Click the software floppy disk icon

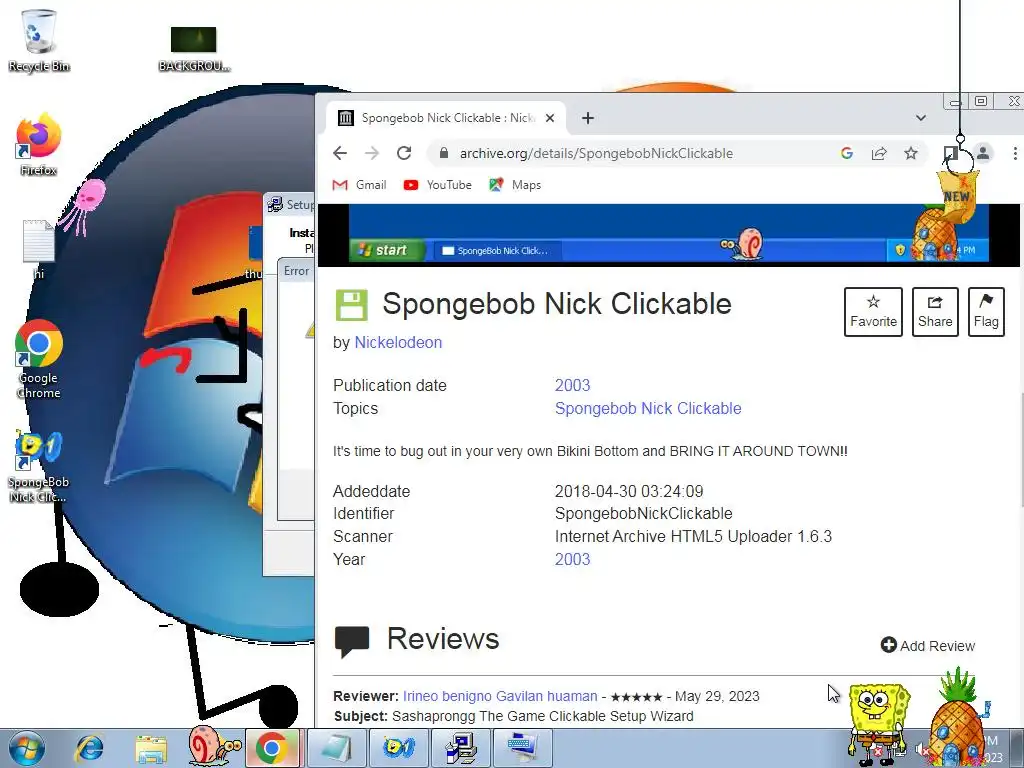[x=351, y=306]
